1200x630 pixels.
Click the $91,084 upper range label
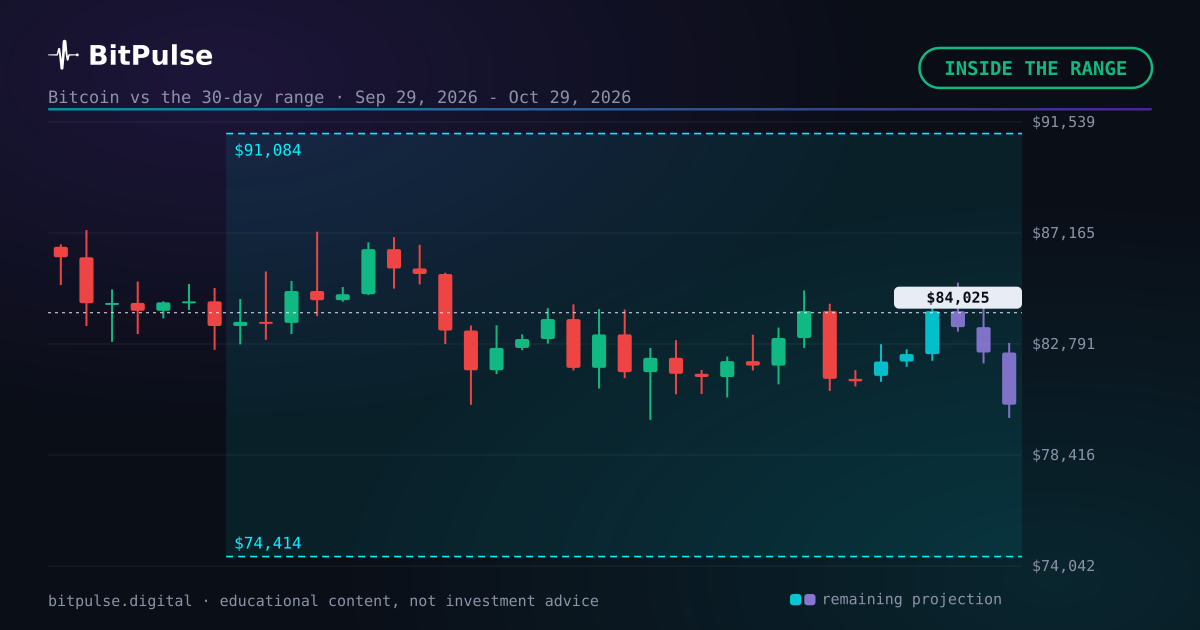click(x=267, y=150)
